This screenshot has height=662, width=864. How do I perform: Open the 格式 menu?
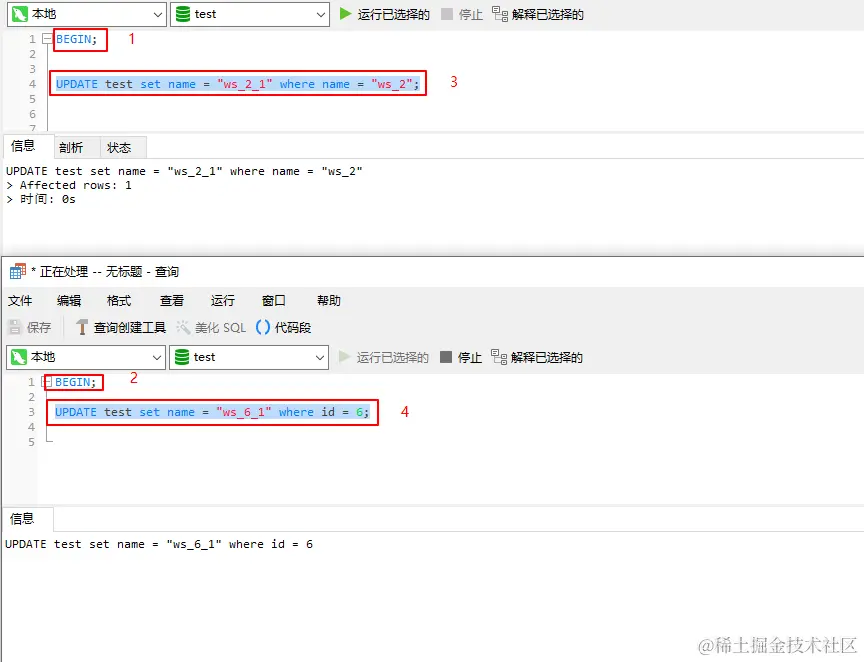click(x=119, y=300)
